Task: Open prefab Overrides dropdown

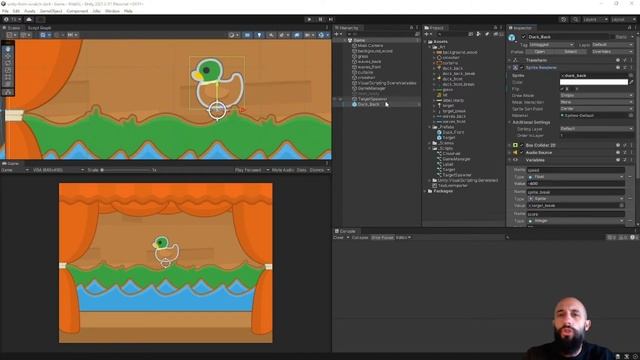Action: tap(611, 52)
